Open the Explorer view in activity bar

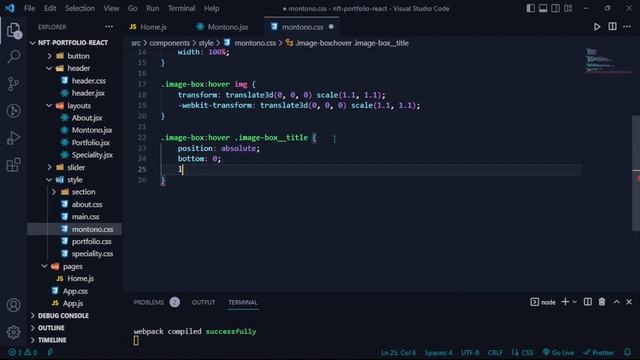[x=13, y=30]
